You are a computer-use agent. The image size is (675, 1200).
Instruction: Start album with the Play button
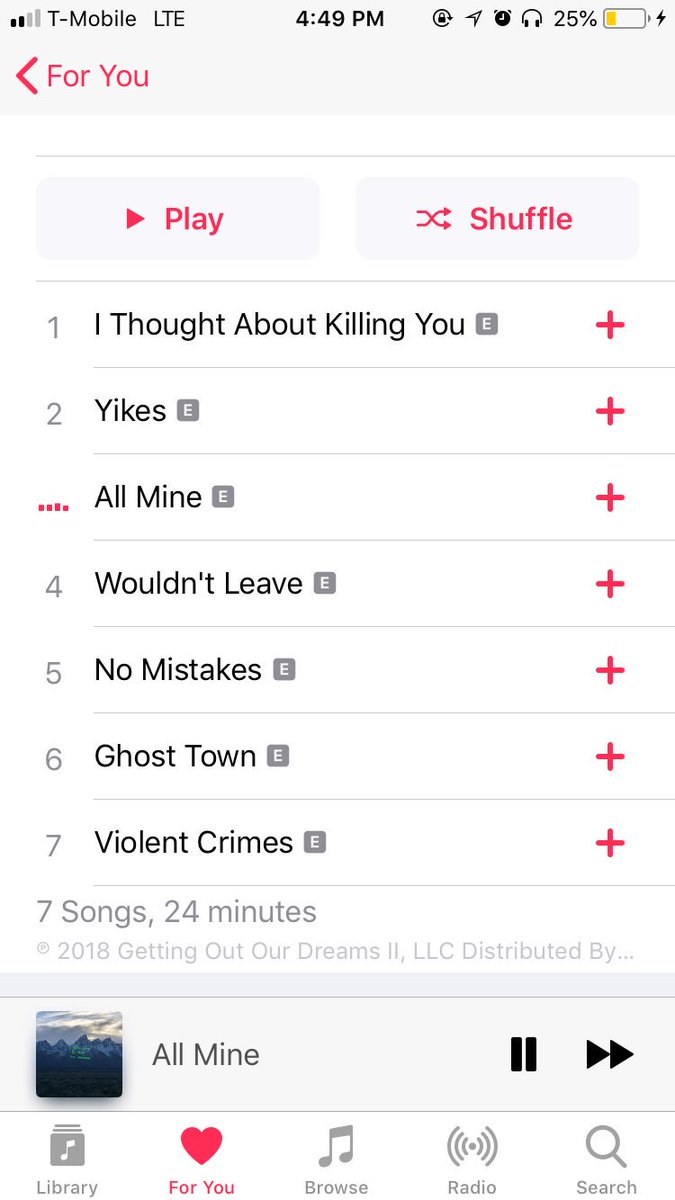pyautogui.click(x=178, y=219)
